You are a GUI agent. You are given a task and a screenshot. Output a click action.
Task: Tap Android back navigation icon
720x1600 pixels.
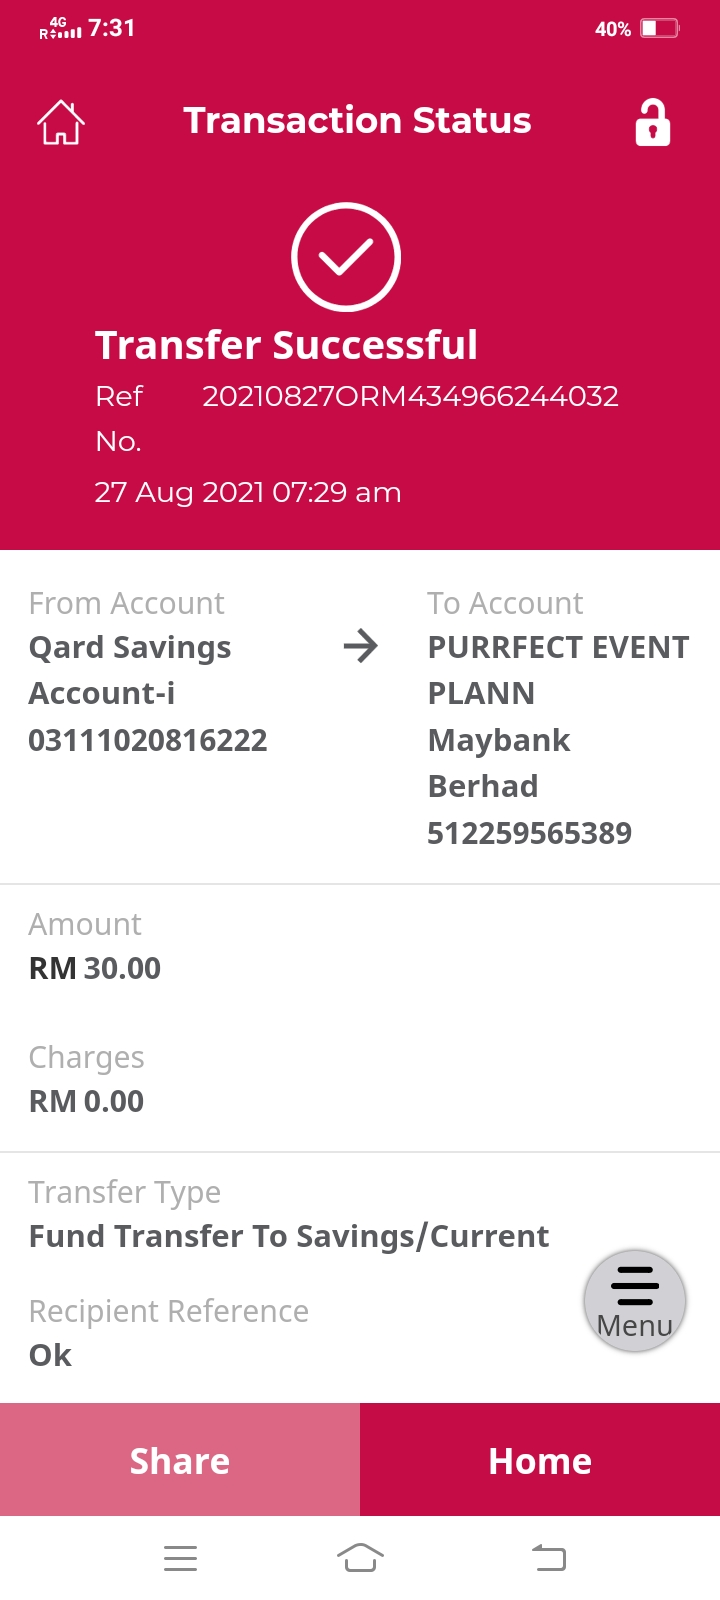coord(548,1558)
